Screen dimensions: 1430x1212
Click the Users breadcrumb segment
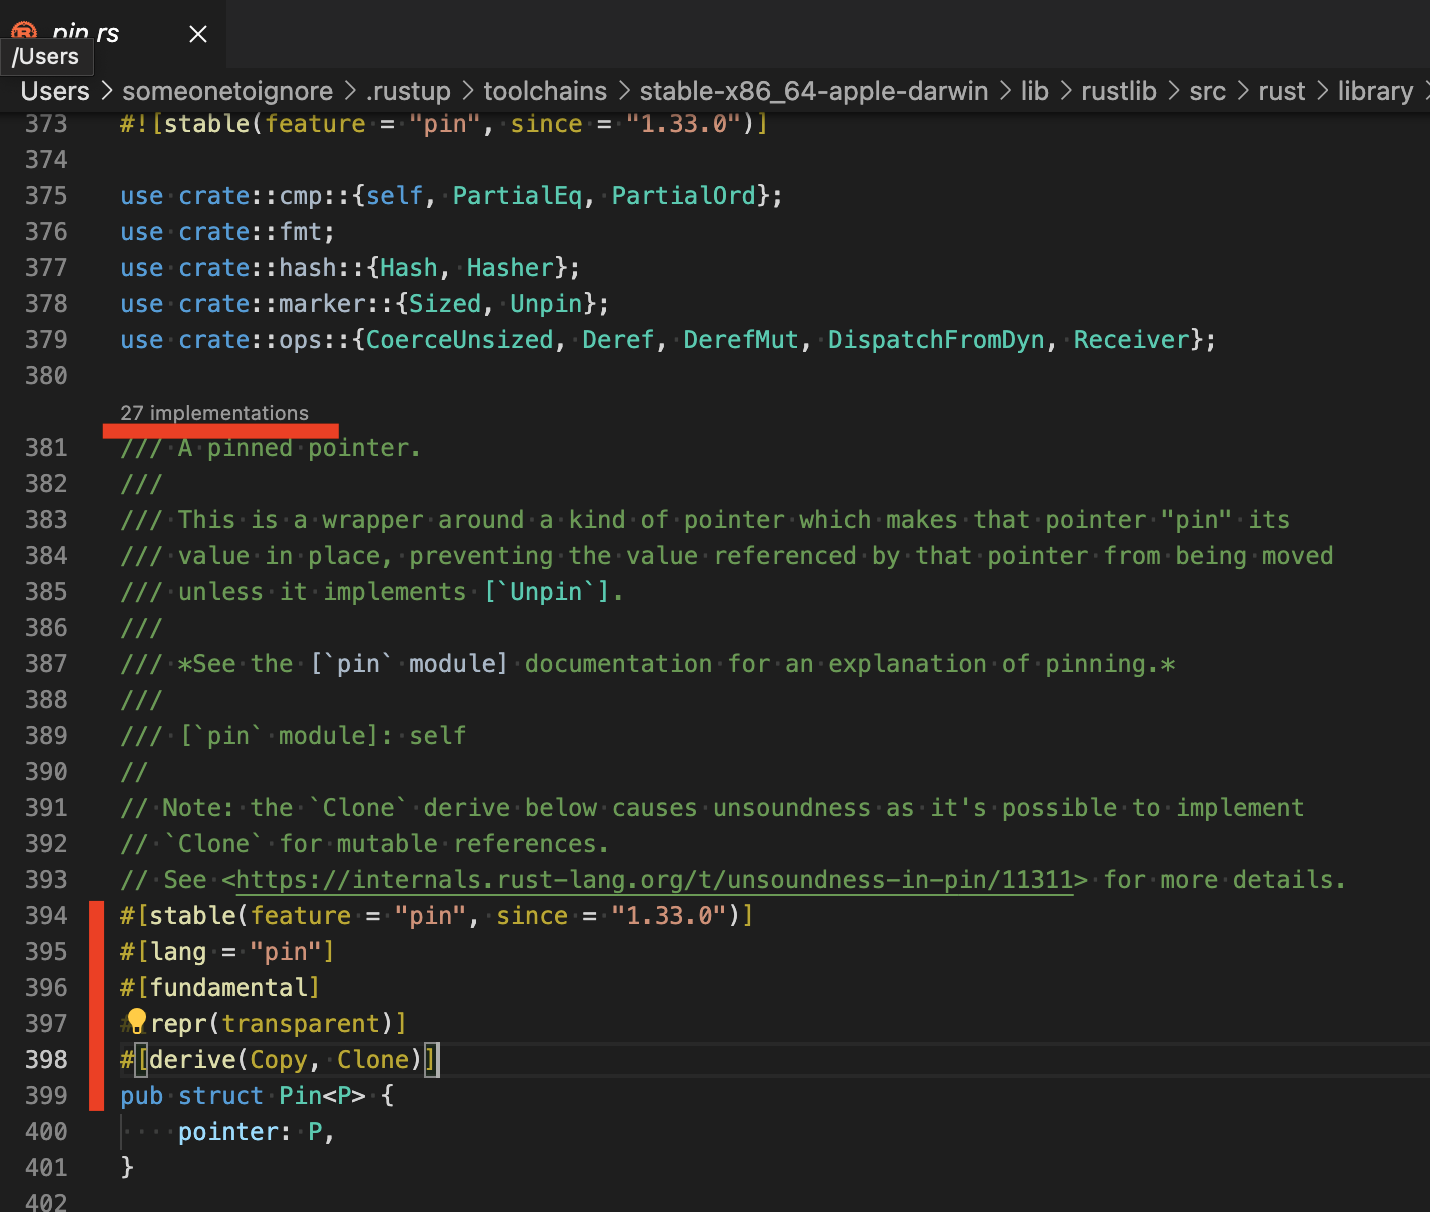point(55,91)
